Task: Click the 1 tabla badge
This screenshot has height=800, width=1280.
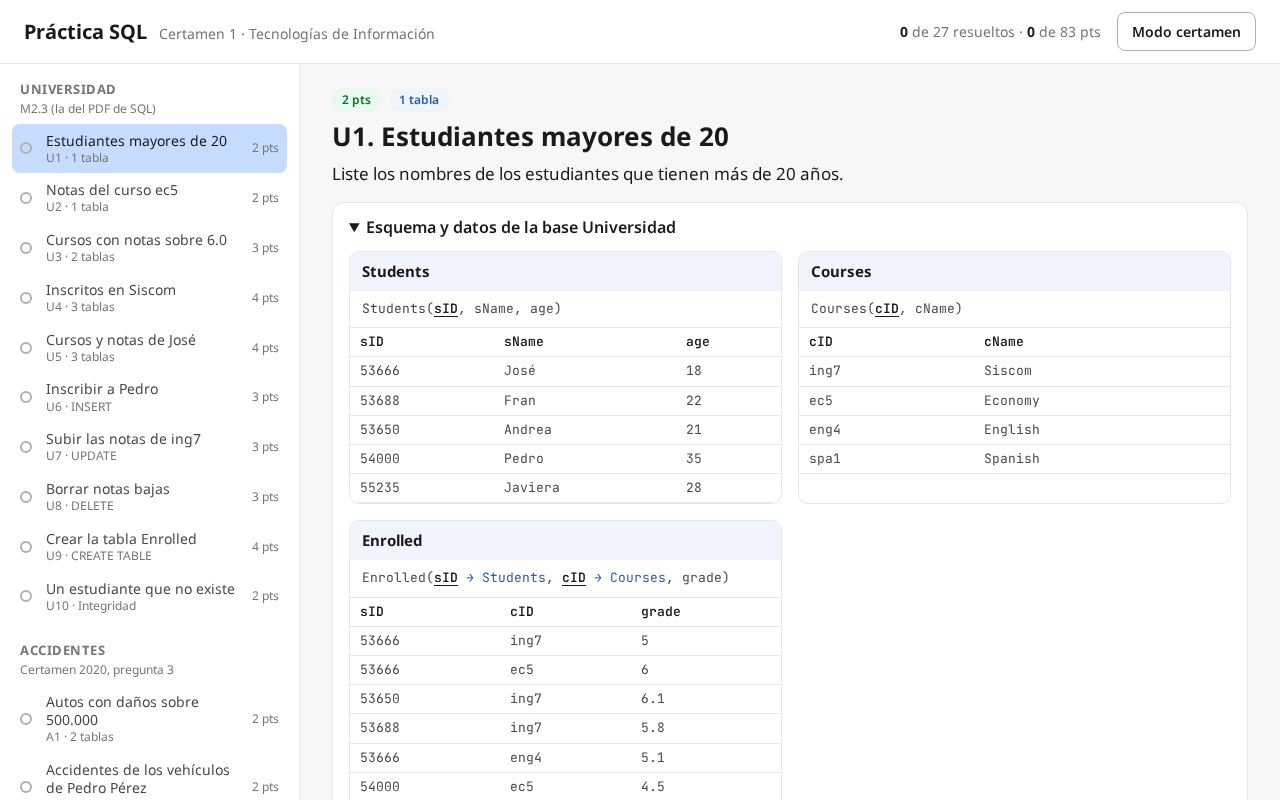Action: 419,100
